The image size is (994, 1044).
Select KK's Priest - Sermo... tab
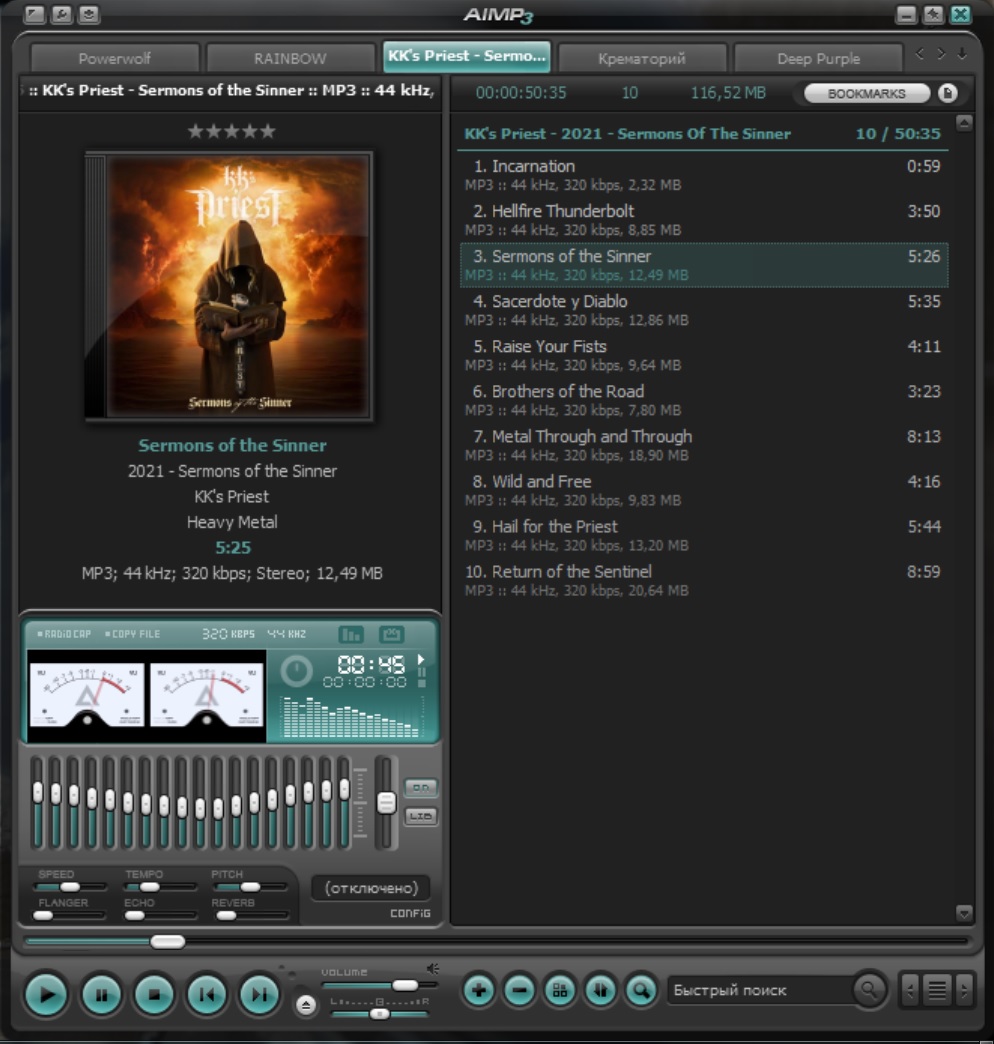467,57
